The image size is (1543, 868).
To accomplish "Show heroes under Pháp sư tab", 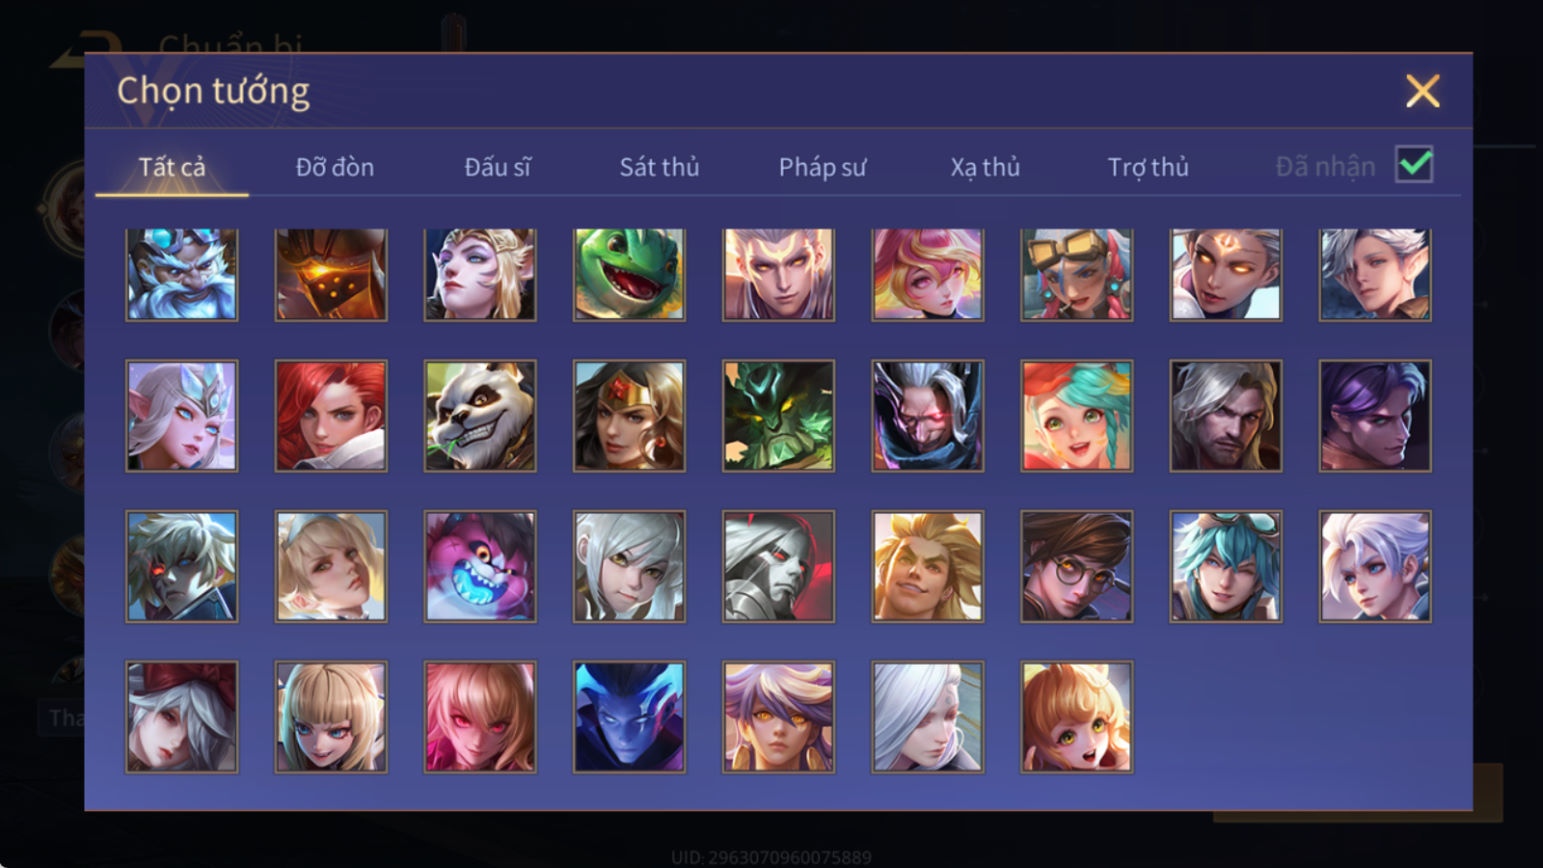I will (822, 167).
